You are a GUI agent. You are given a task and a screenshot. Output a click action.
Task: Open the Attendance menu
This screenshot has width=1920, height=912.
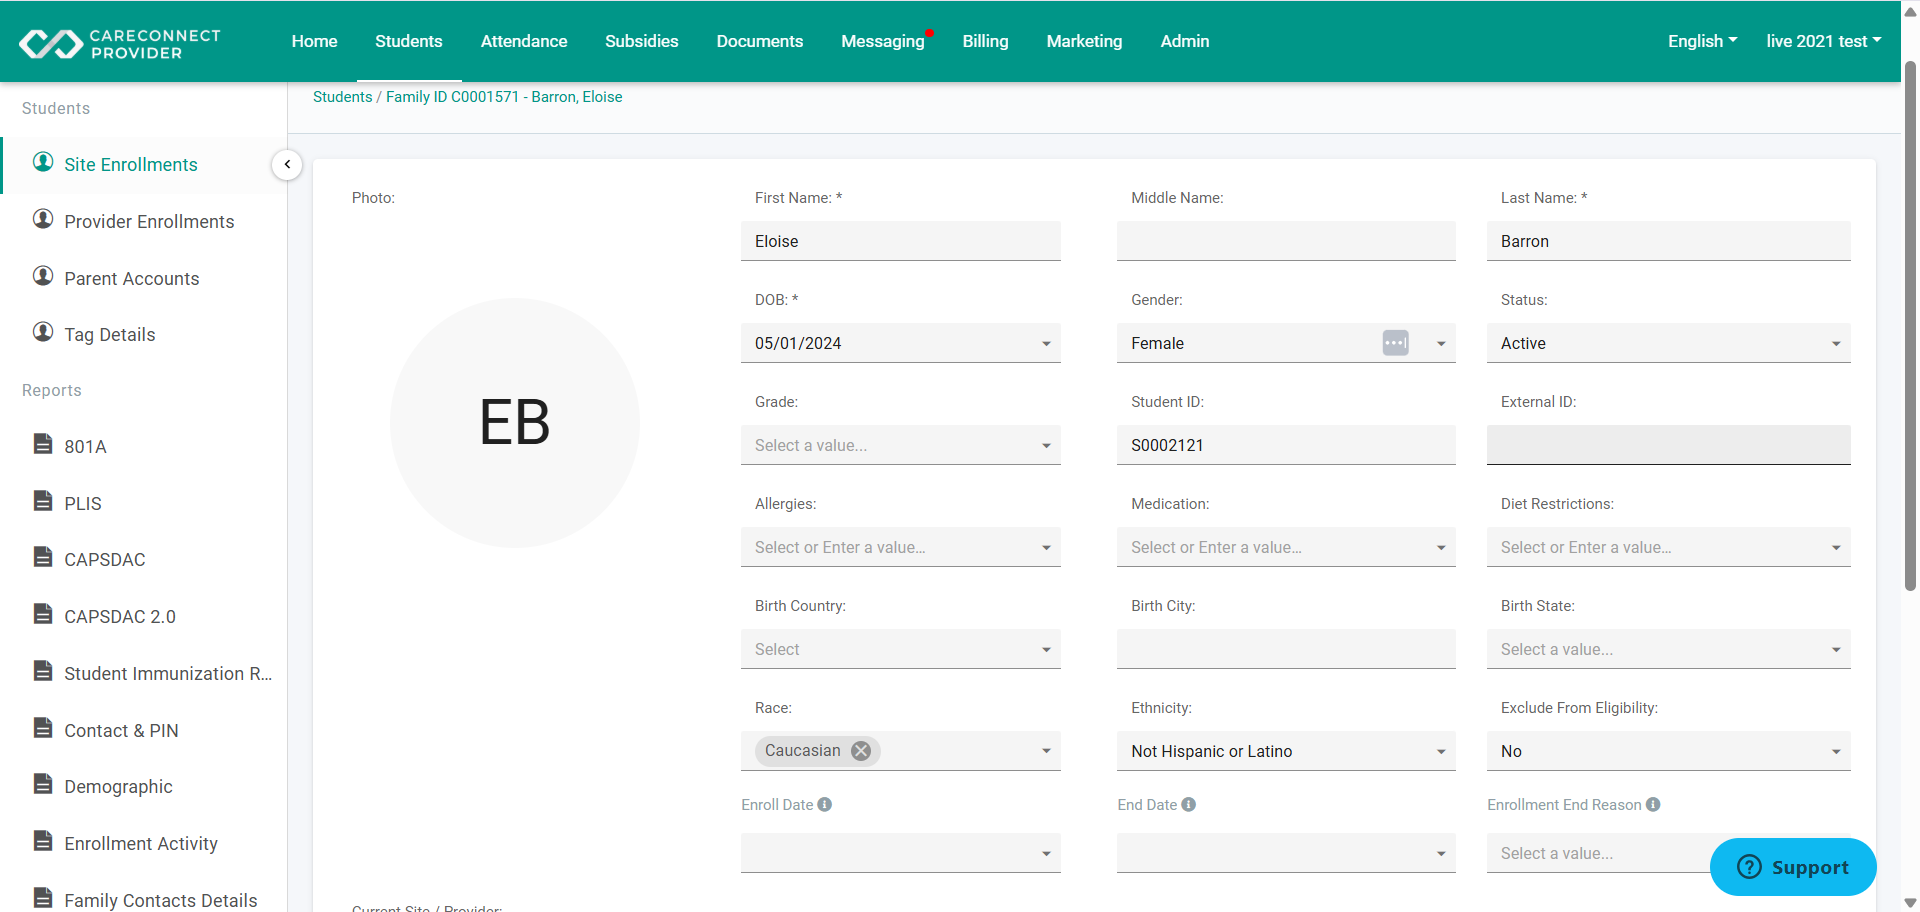click(x=524, y=41)
